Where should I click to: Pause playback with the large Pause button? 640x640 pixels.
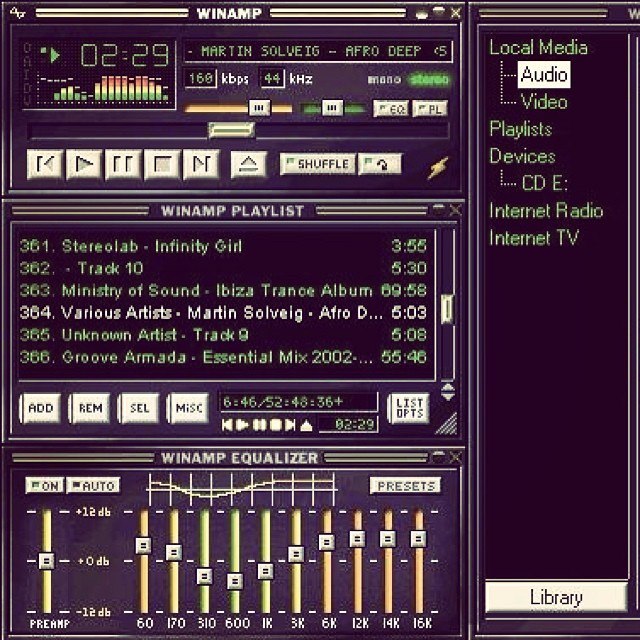pos(123,164)
